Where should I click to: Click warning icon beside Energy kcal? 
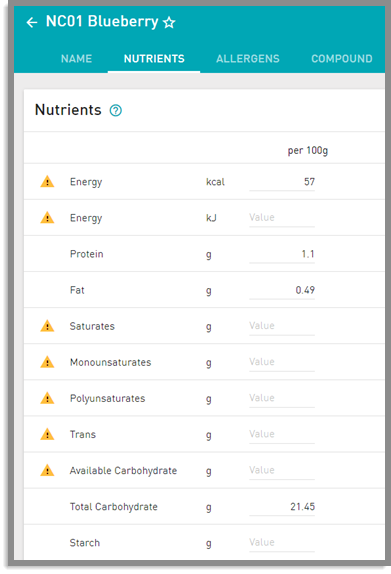(x=47, y=182)
